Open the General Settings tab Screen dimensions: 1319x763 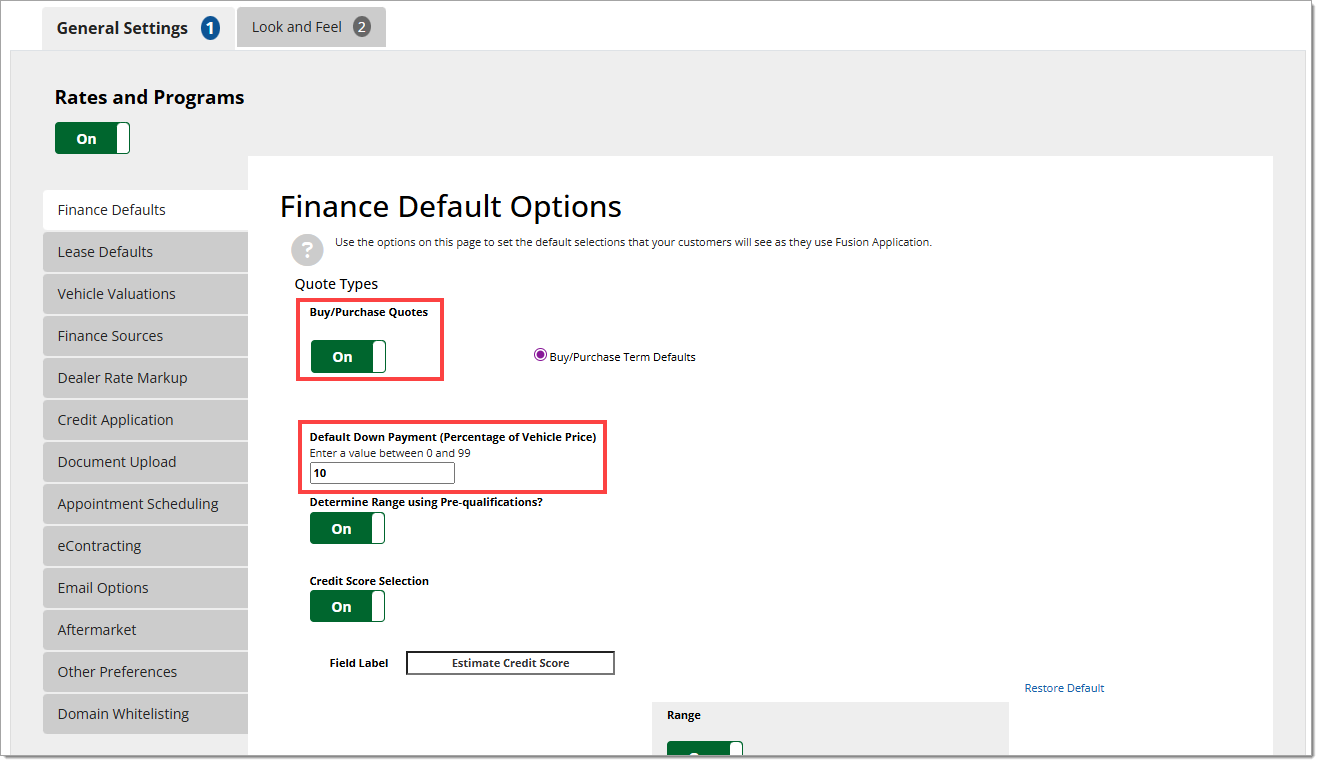coord(137,28)
